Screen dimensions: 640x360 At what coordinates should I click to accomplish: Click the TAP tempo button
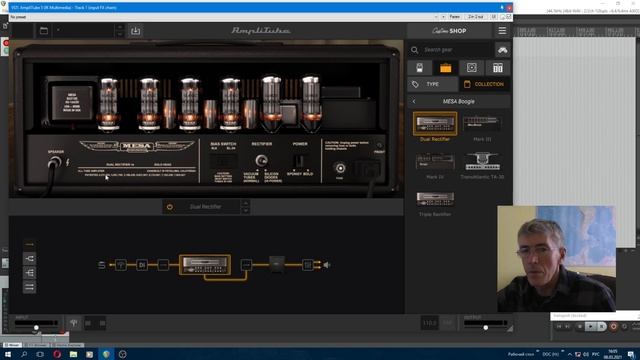(448, 324)
